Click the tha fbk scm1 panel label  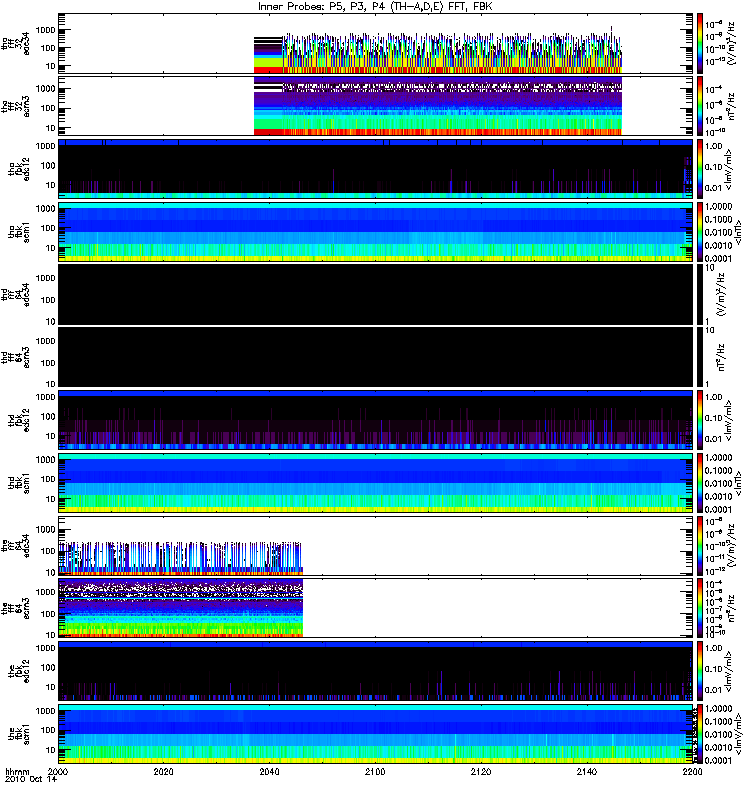pyautogui.click(x=19, y=232)
